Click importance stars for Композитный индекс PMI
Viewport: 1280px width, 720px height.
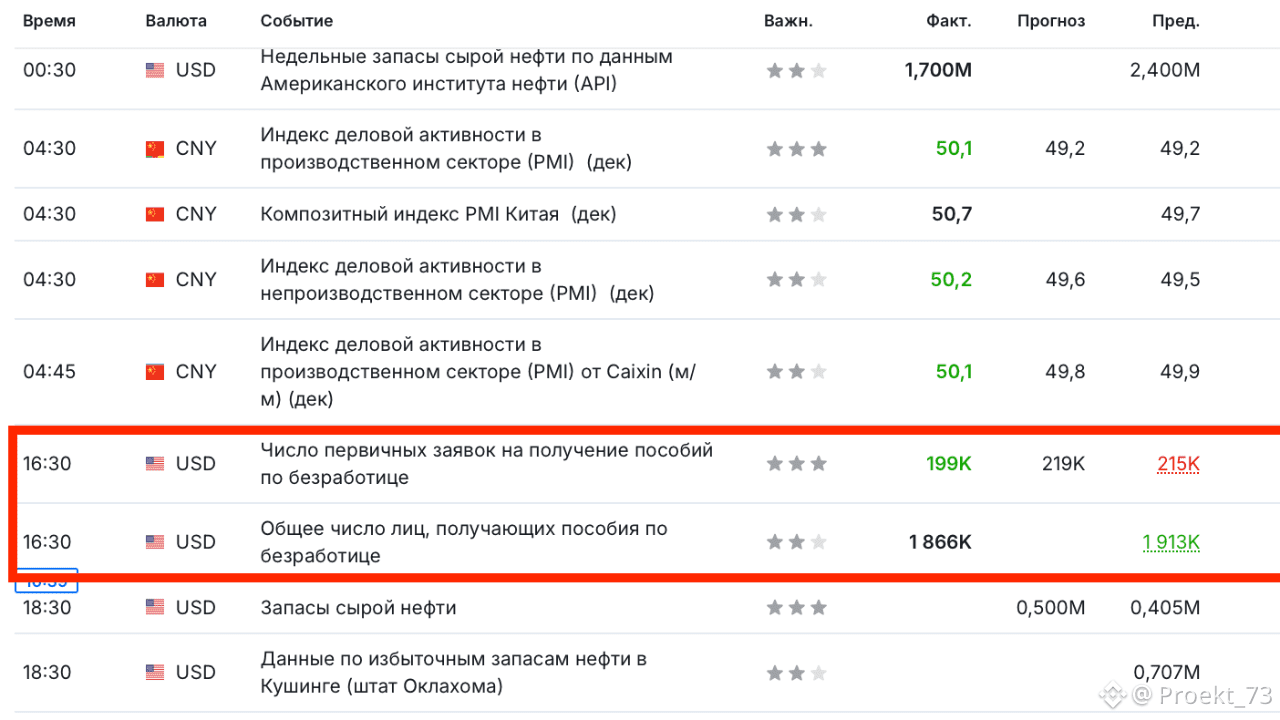(797, 214)
